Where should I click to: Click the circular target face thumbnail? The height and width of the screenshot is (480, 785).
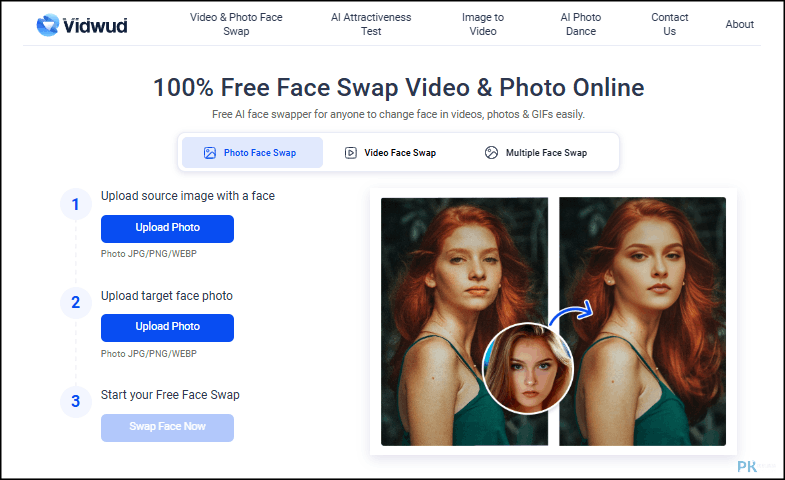[x=528, y=368]
